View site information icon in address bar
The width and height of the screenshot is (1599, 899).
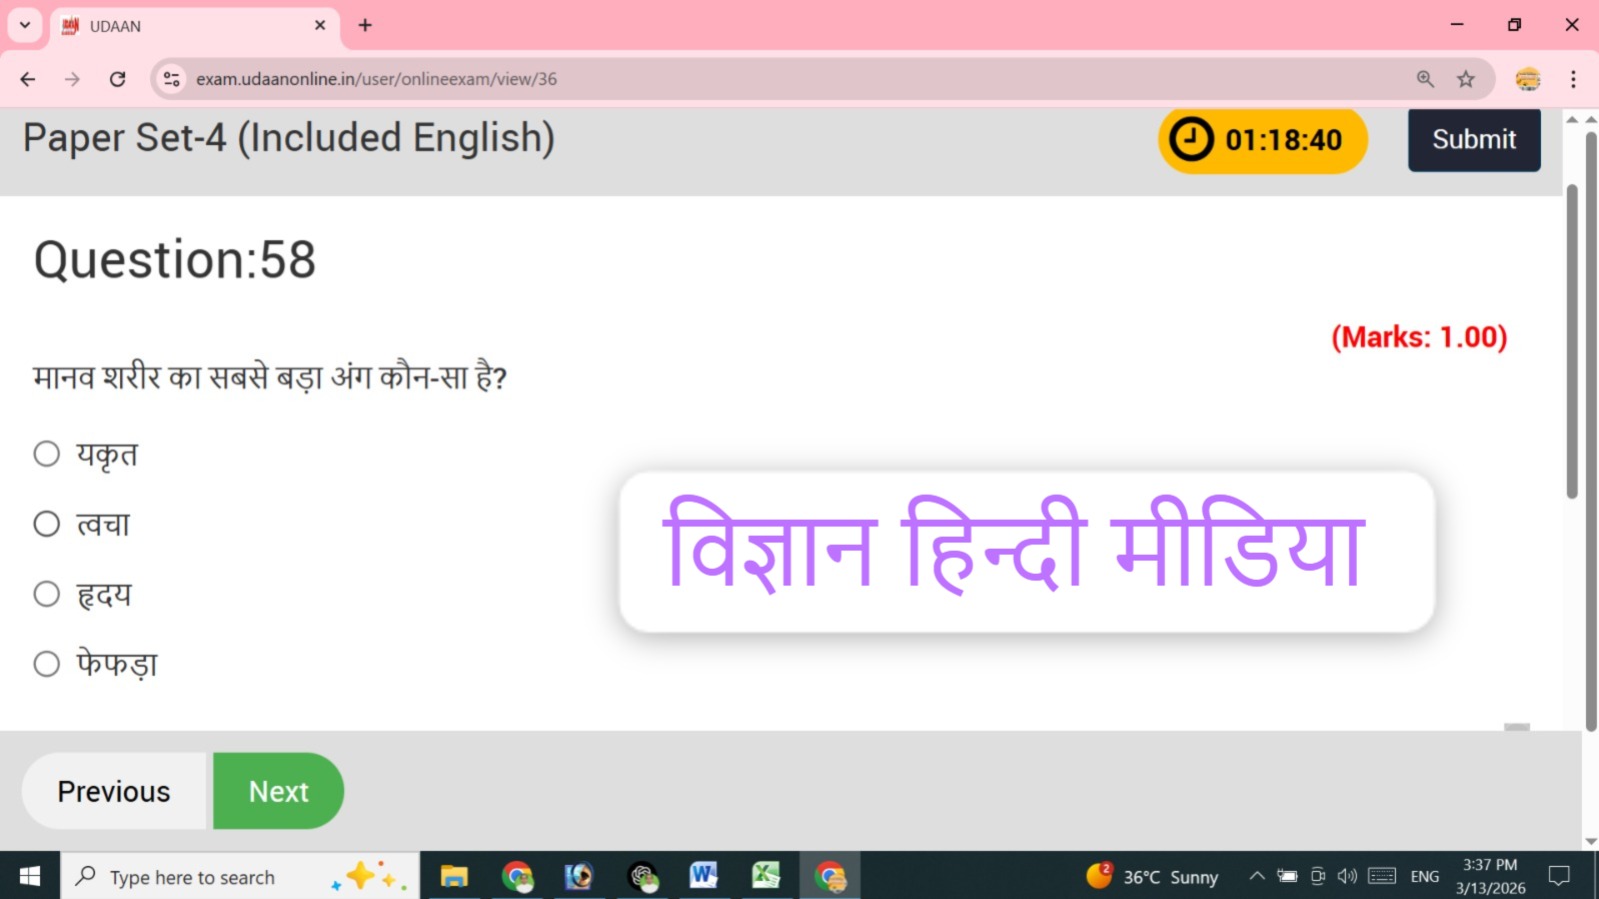pos(172,79)
